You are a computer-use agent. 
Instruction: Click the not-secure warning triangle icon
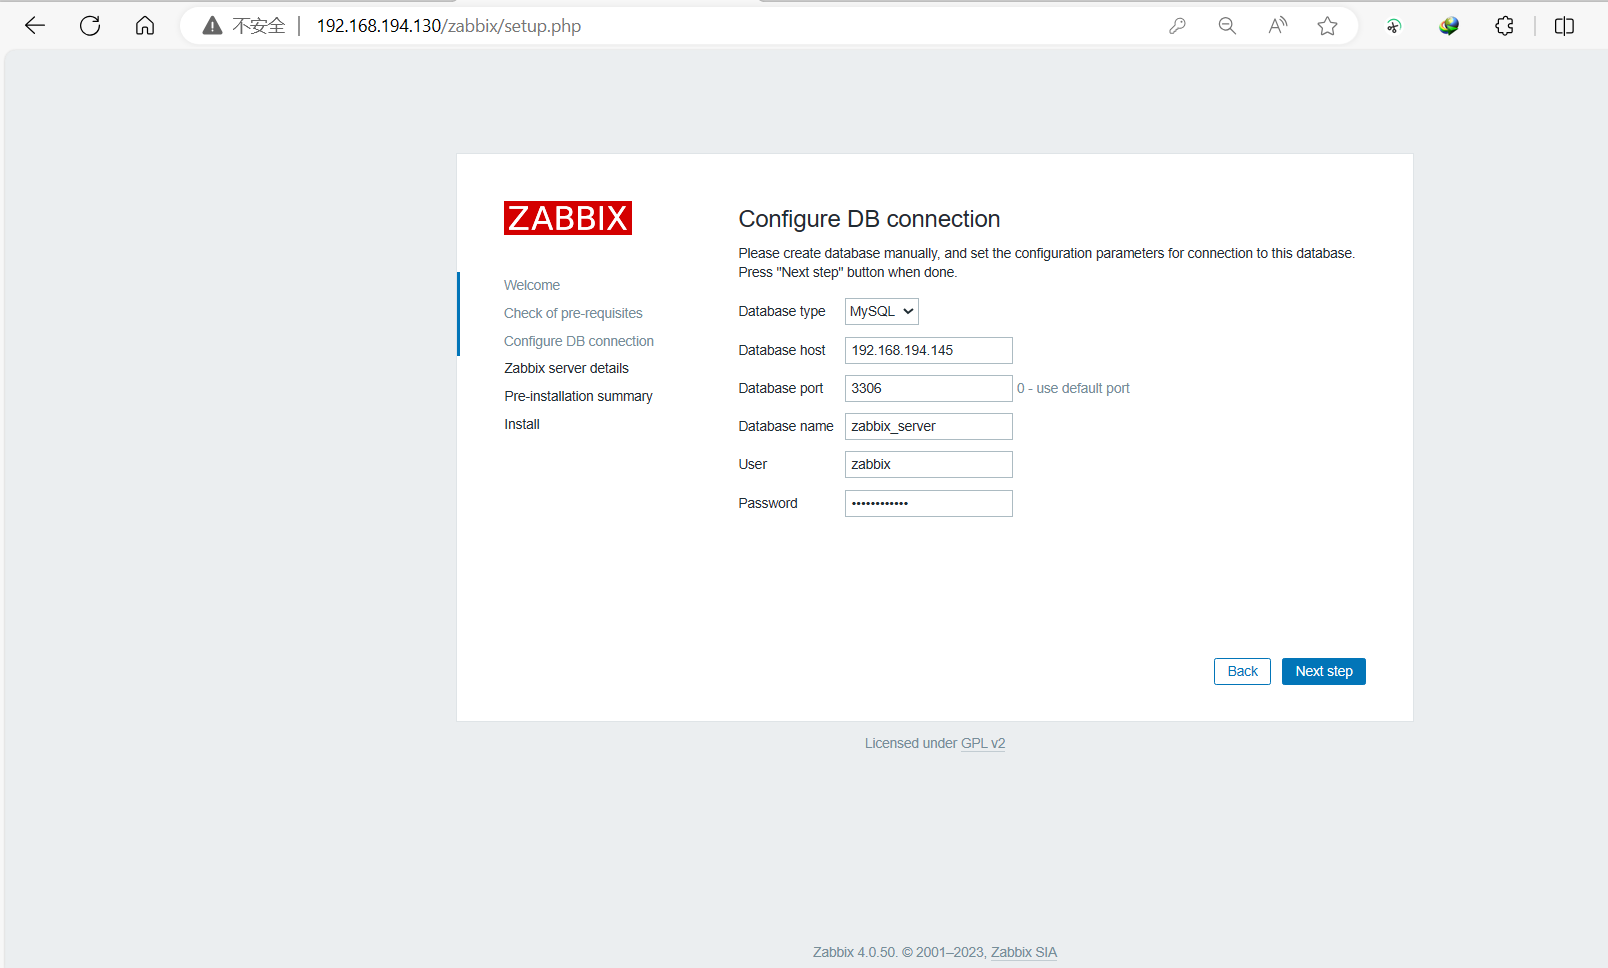click(x=212, y=26)
